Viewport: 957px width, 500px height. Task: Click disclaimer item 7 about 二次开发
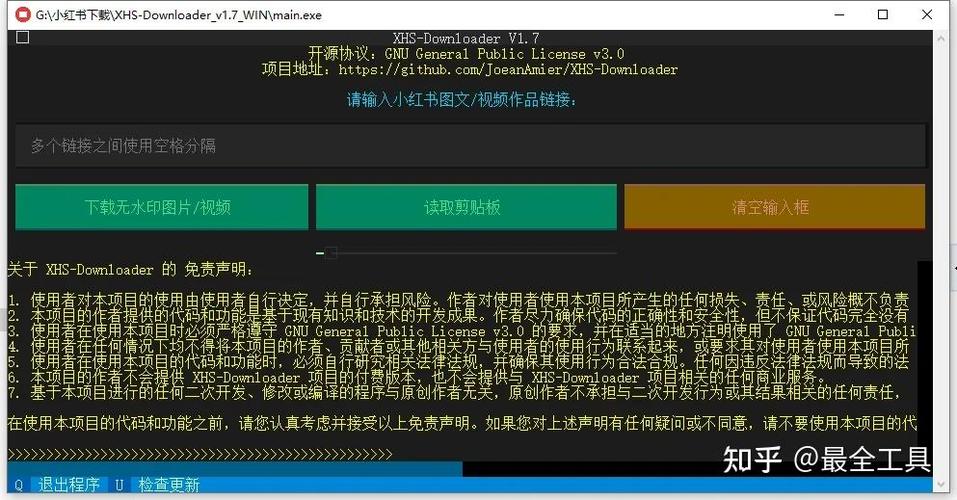[454, 392]
